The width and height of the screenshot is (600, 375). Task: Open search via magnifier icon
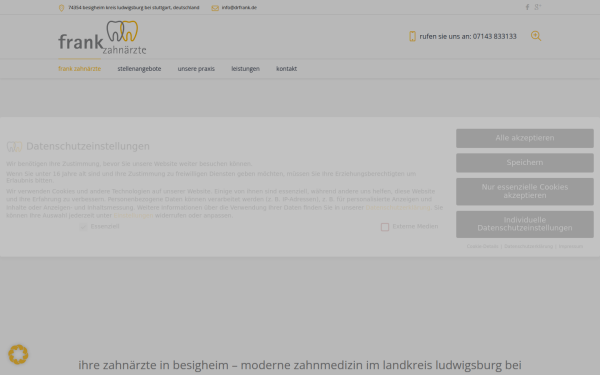click(x=536, y=36)
